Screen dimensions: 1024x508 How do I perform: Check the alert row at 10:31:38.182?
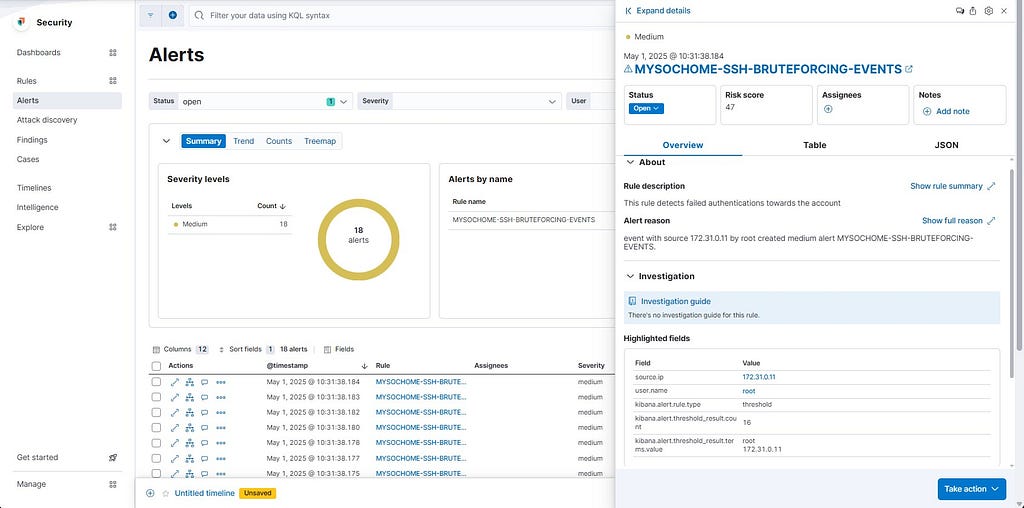[x=156, y=413]
